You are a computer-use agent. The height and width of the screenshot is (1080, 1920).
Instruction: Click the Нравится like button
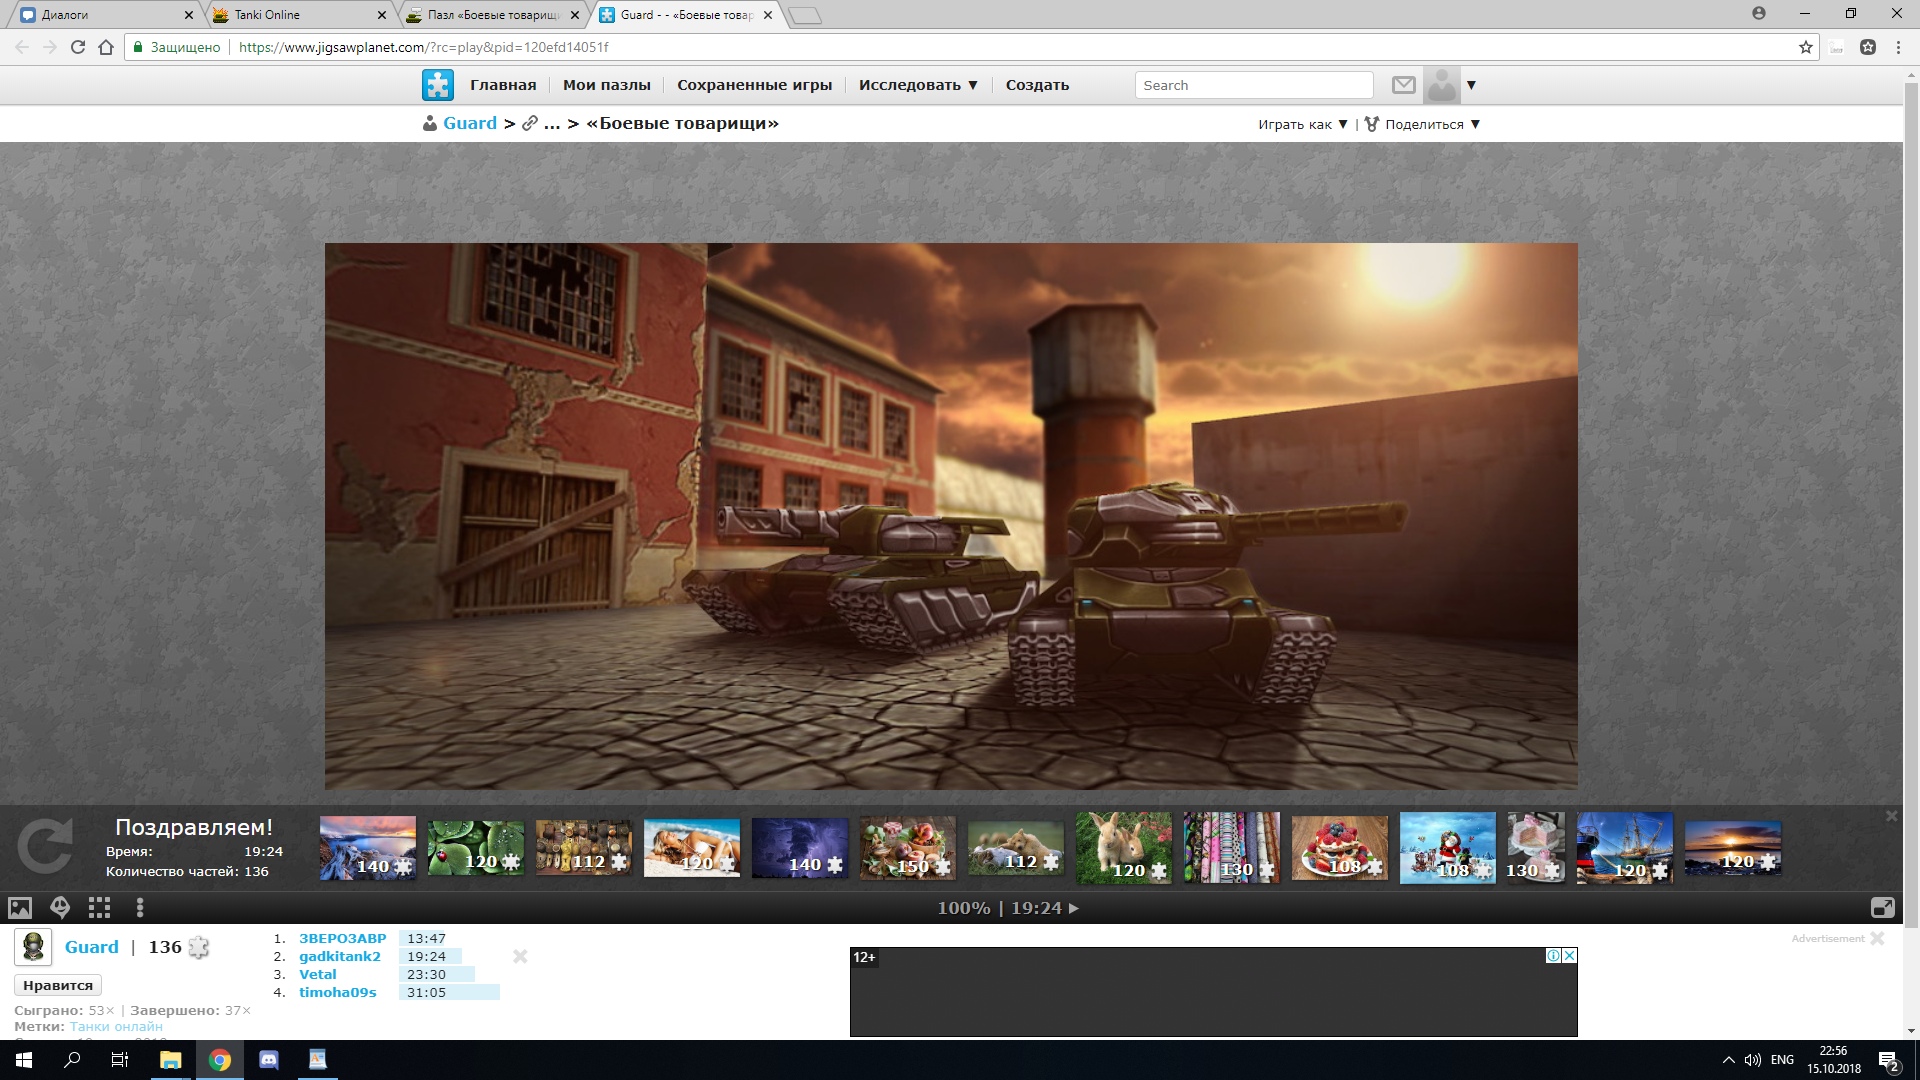tap(58, 985)
